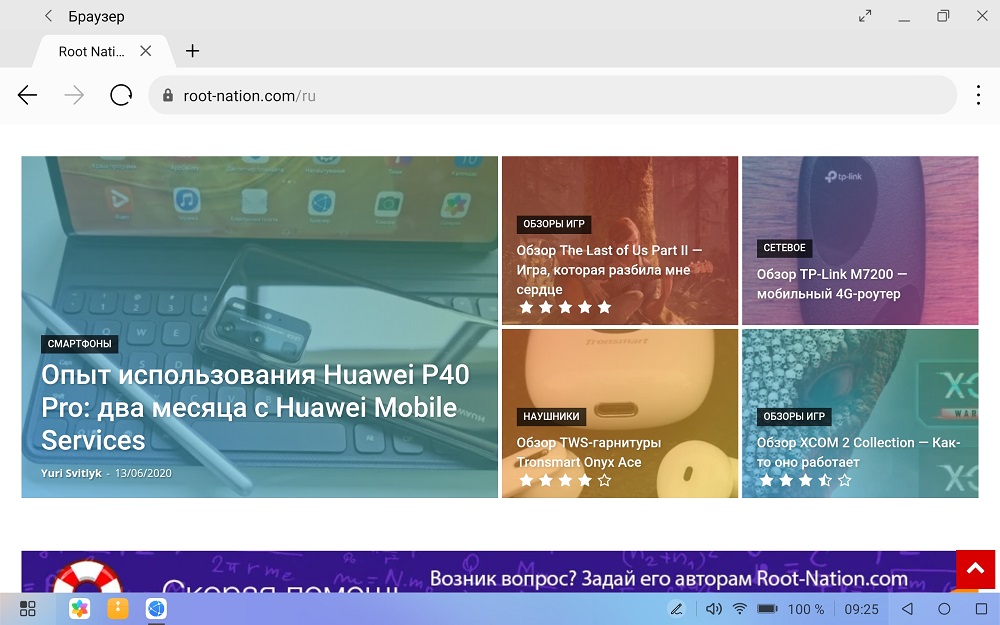Go back using the browser back arrow
Screen dimensions: 1000x625
click(x=27, y=96)
